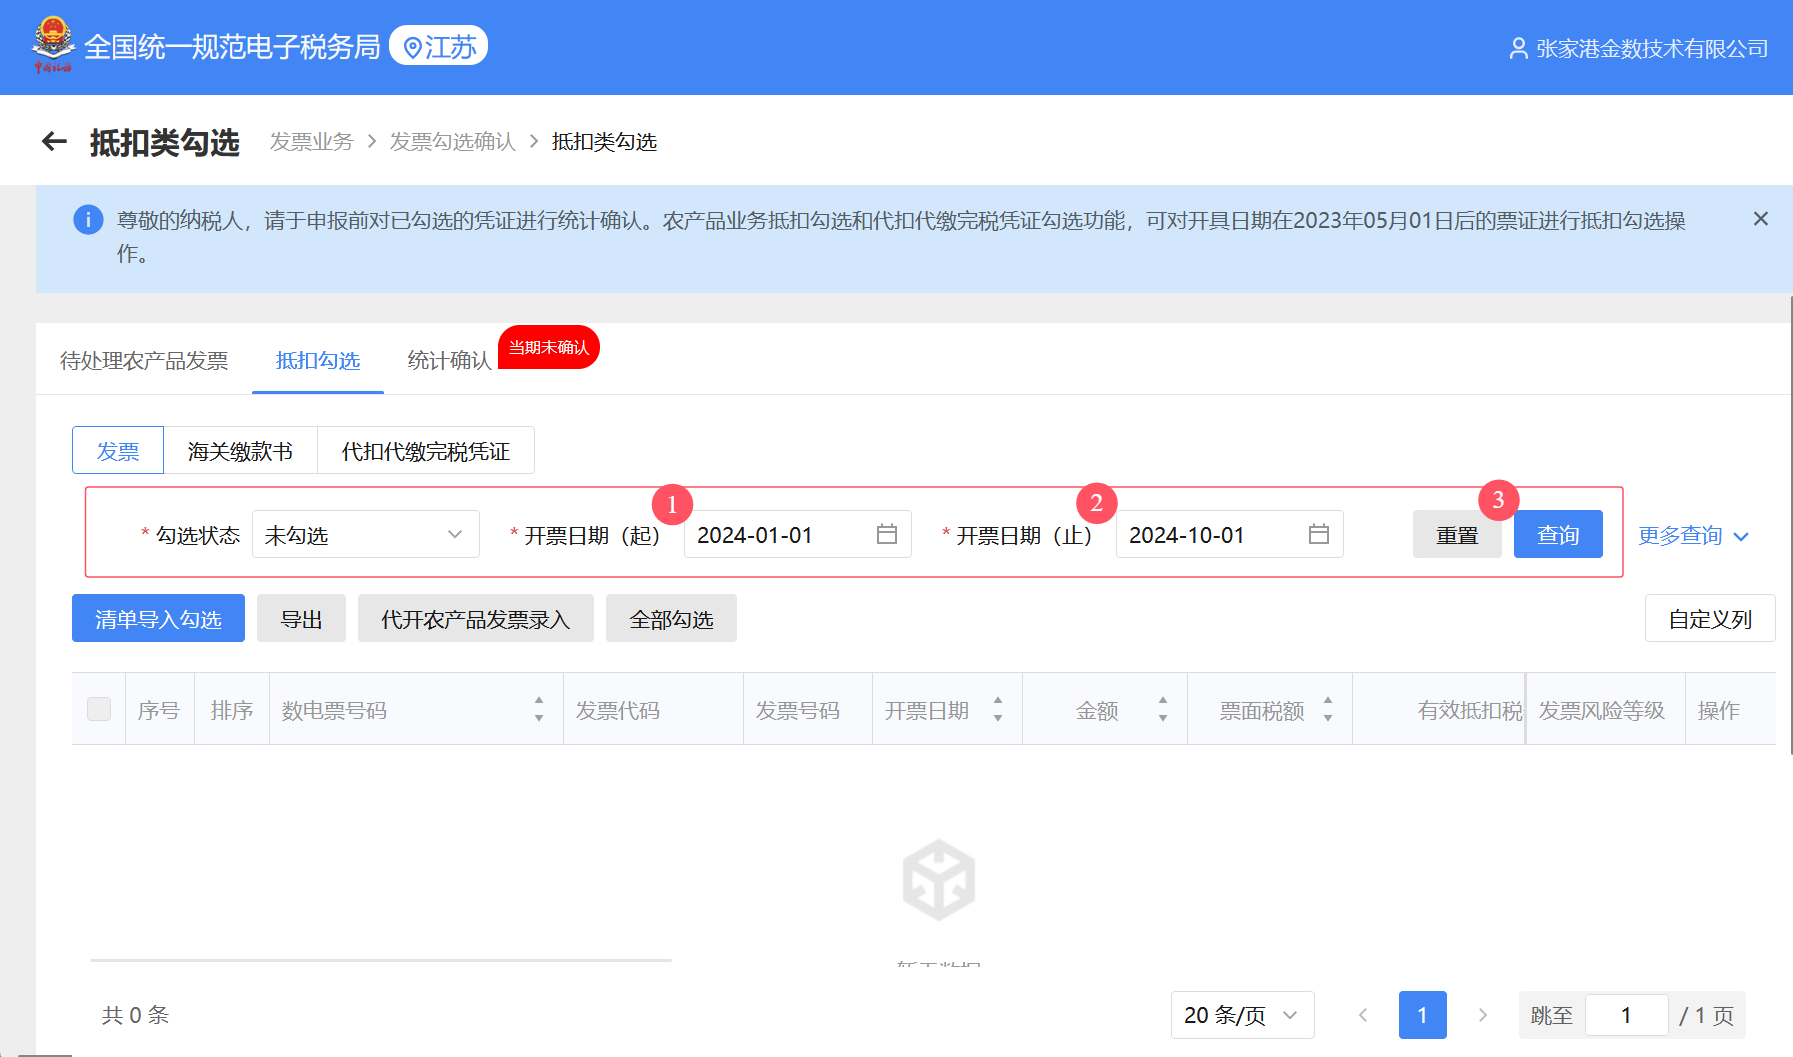The width and height of the screenshot is (1793, 1057).
Task: Click 清单导入勾选 button
Action: (x=158, y=618)
